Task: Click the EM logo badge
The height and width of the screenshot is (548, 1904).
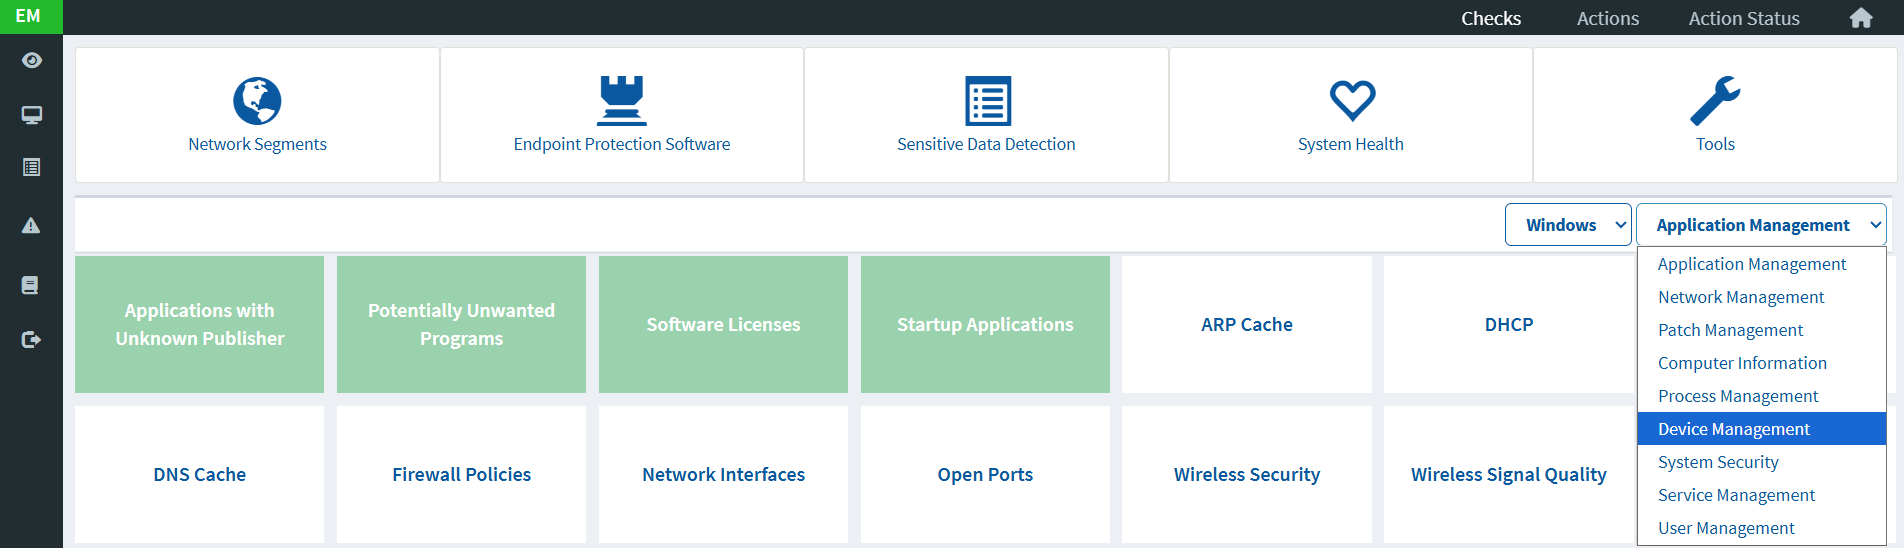Action: (29, 17)
